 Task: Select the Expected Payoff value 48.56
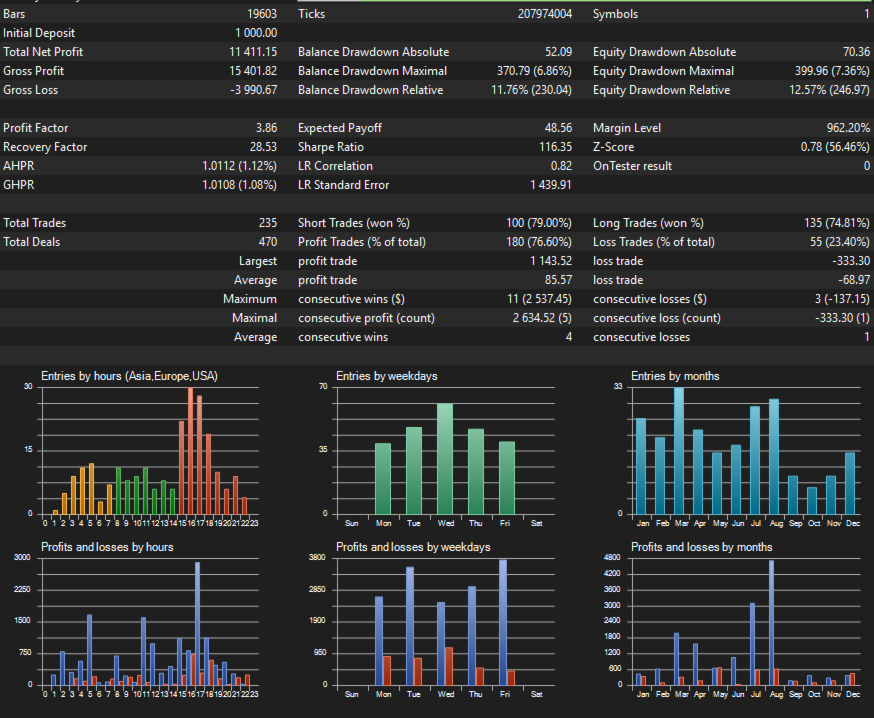click(559, 128)
